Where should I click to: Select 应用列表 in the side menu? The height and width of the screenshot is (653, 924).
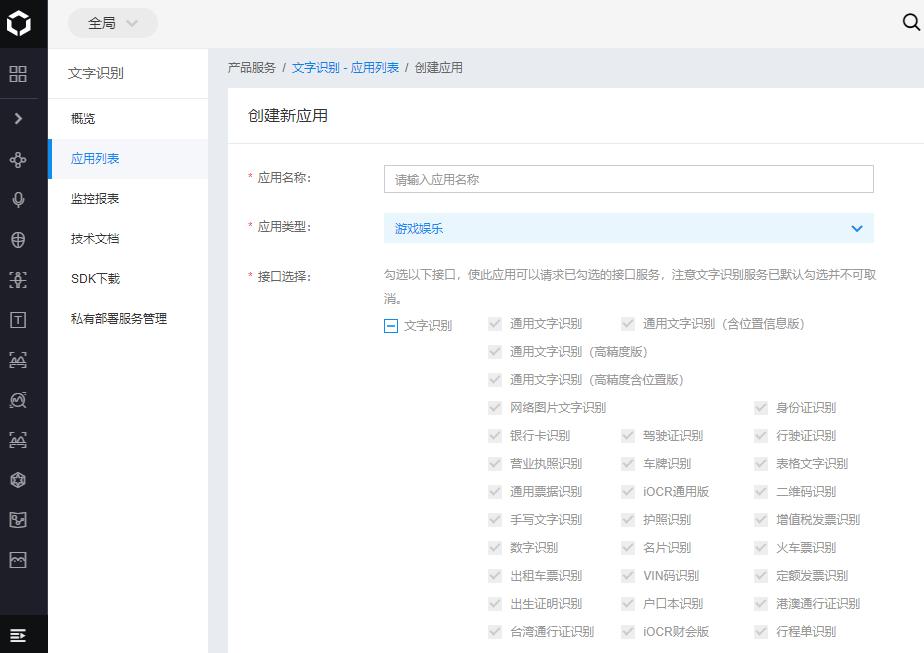coord(128,159)
